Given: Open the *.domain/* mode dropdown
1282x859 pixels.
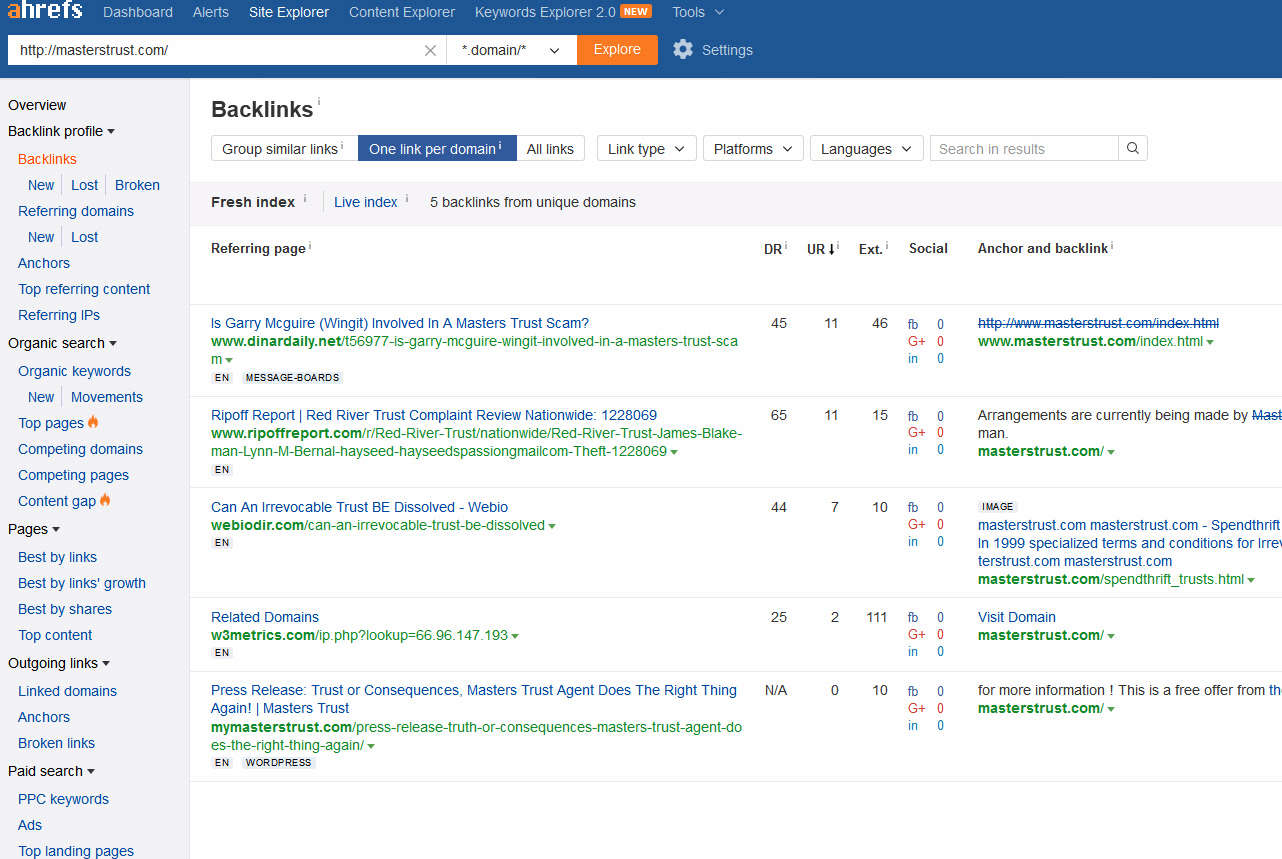Looking at the screenshot, I should pos(511,50).
